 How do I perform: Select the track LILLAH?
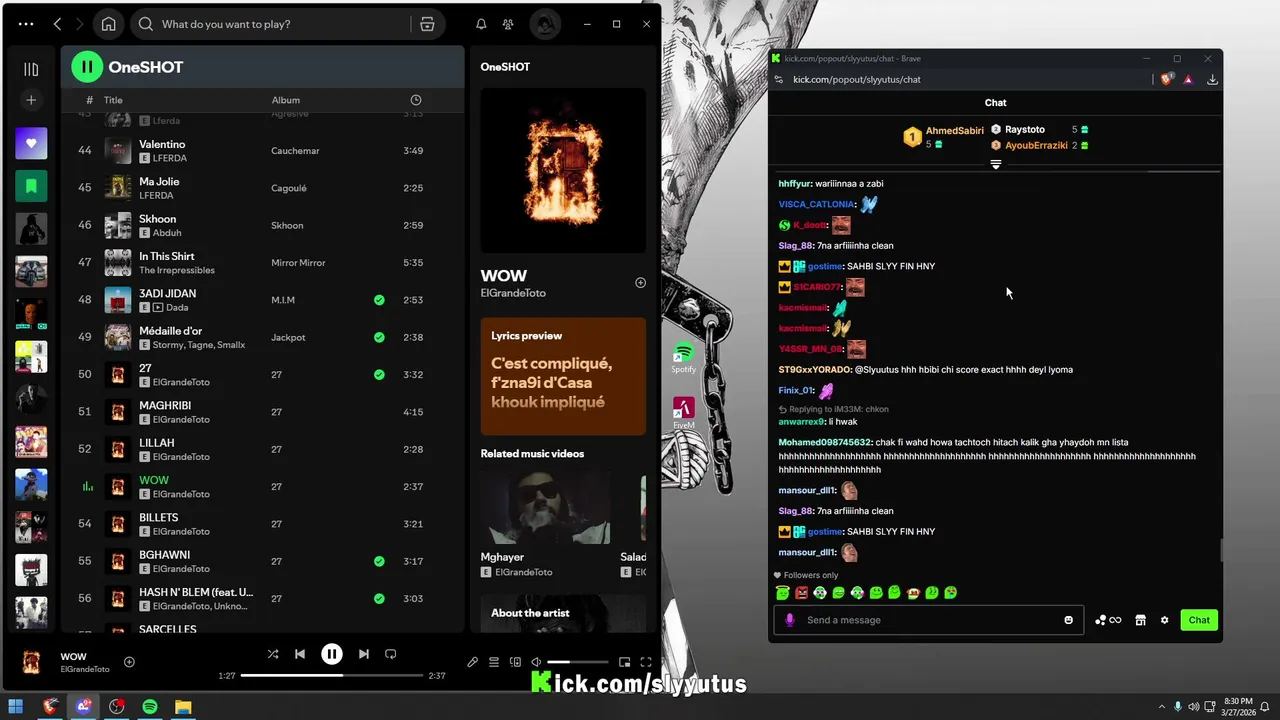pyautogui.click(x=157, y=443)
